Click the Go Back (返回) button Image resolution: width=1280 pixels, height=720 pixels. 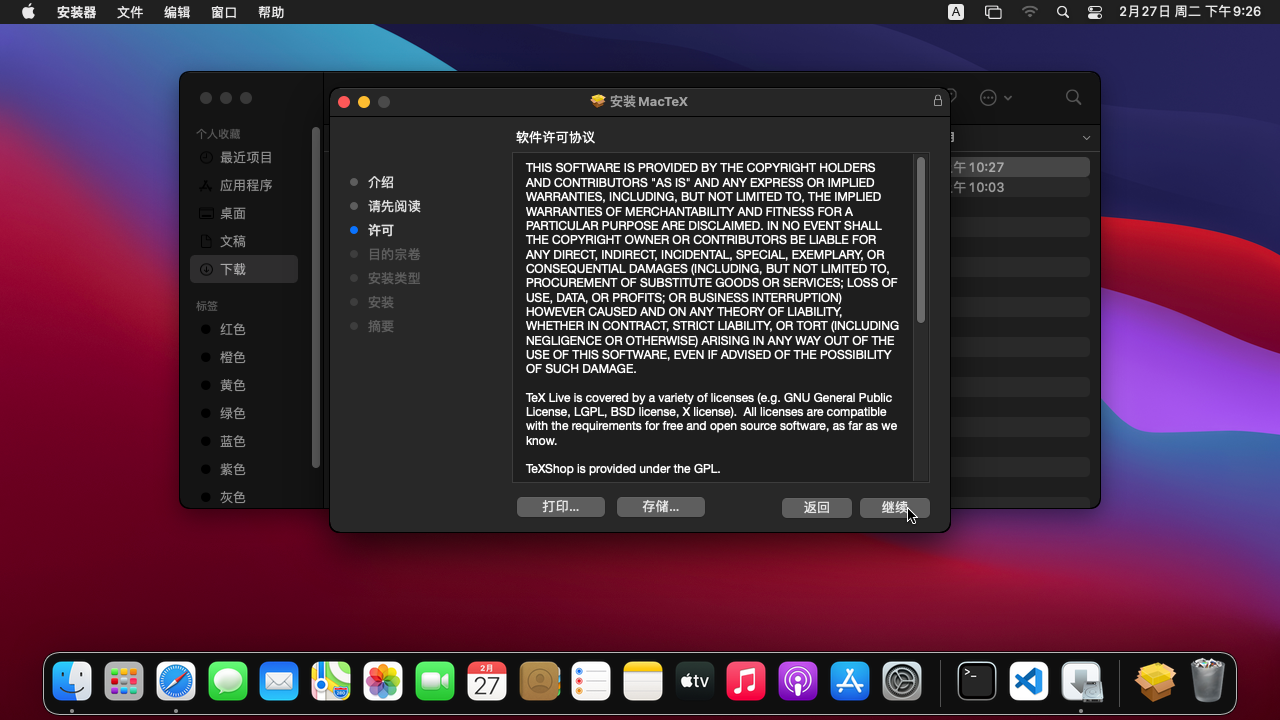[817, 507]
